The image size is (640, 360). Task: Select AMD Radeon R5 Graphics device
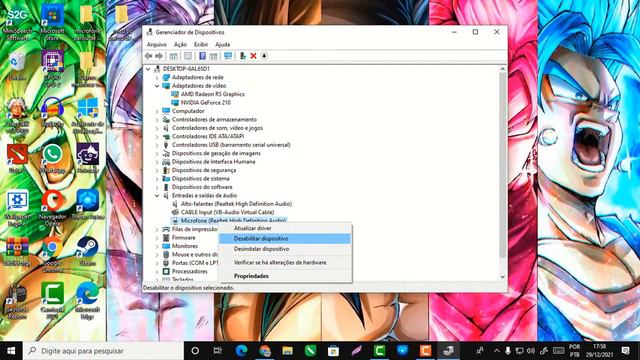213,94
